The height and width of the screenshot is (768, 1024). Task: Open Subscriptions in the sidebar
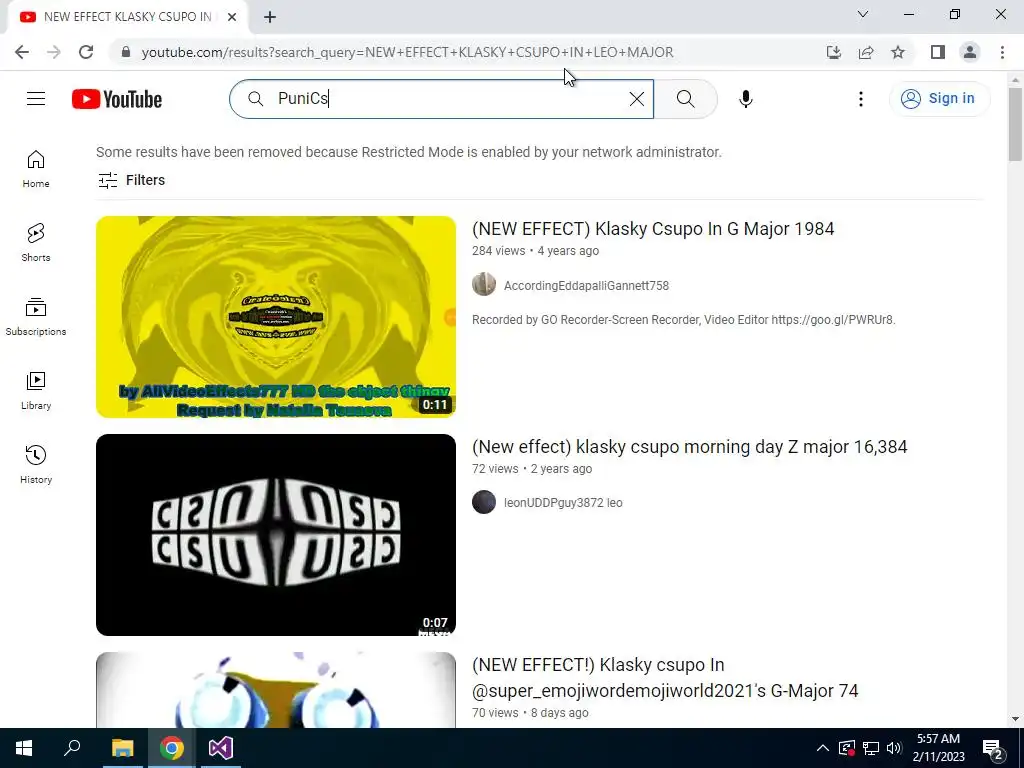tap(36, 317)
